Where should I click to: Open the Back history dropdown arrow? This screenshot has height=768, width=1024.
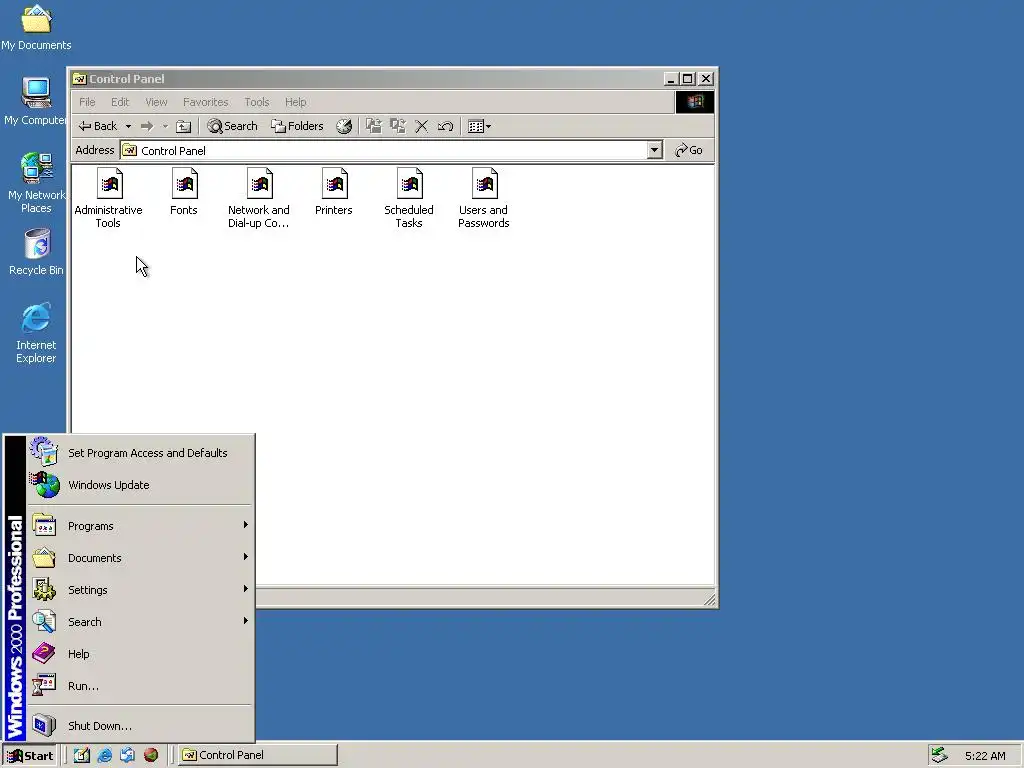coord(129,126)
